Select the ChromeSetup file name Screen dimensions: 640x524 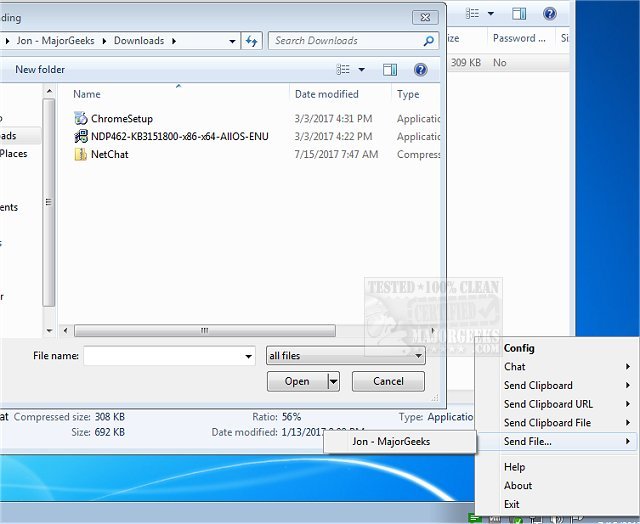click(122, 119)
